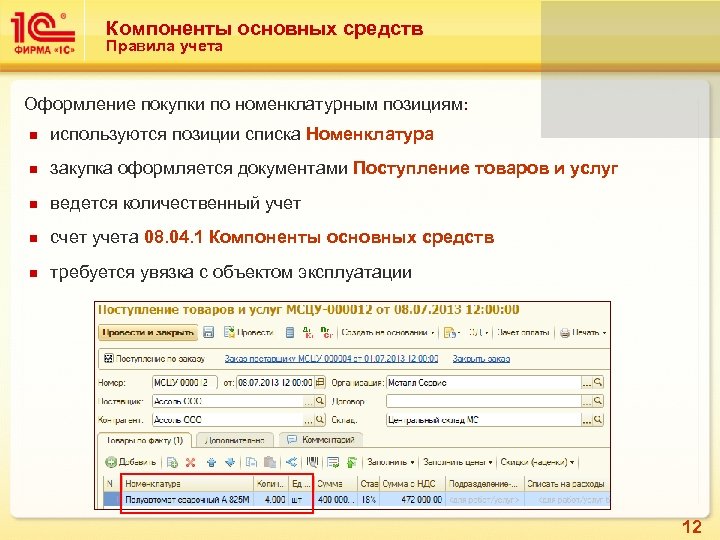Click the Провести и закрыть button
Screen dimensions: 720x540
tap(148, 332)
